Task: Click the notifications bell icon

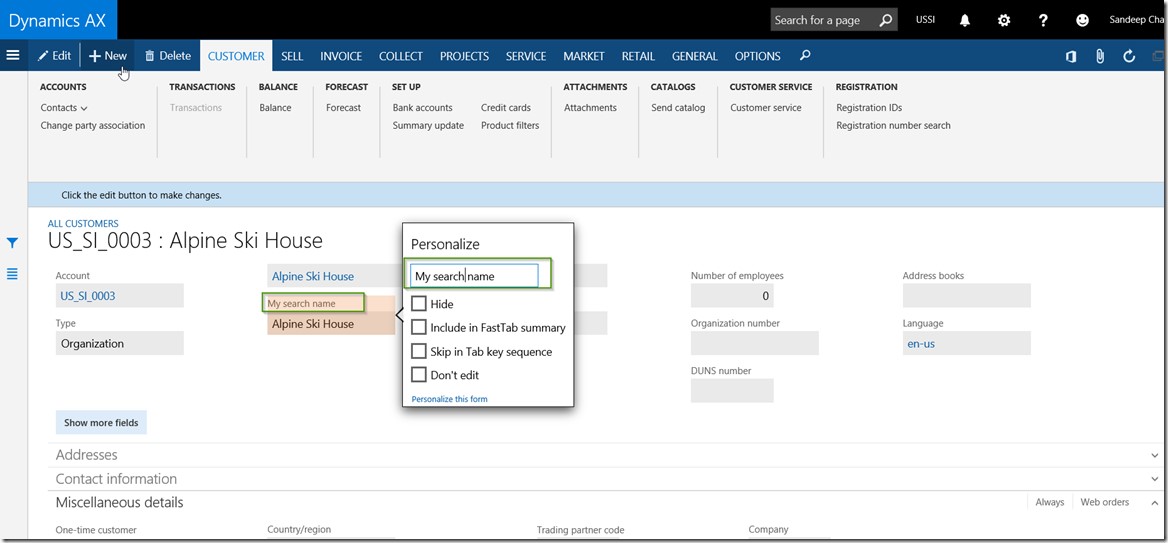Action: [965, 20]
